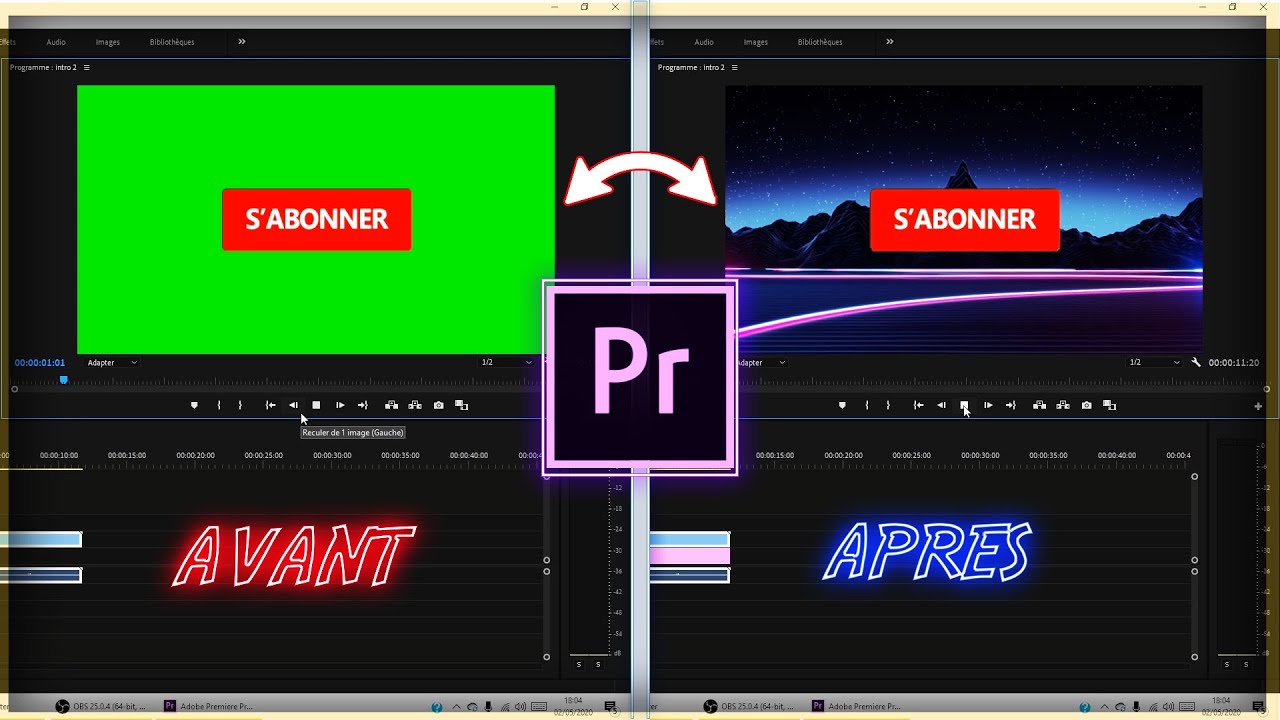
Task: Open OBS 25.0.4 in right taskbar
Action: [x=750, y=706]
